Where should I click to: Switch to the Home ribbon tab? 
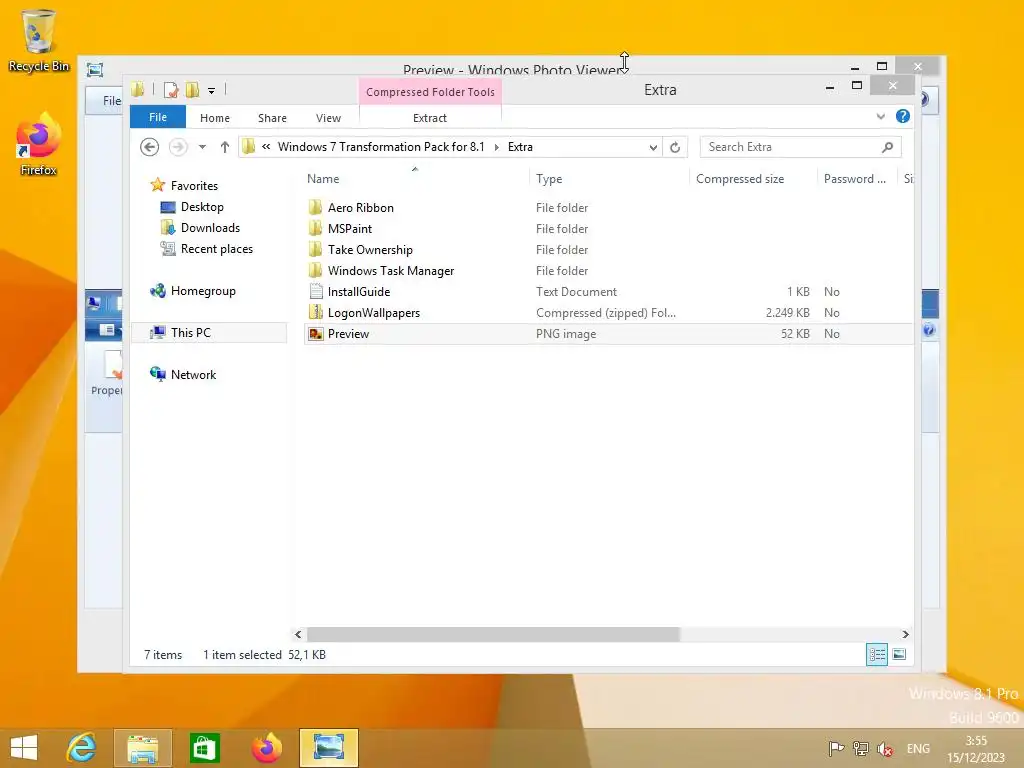pyautogui.click(x=214, y=118)
